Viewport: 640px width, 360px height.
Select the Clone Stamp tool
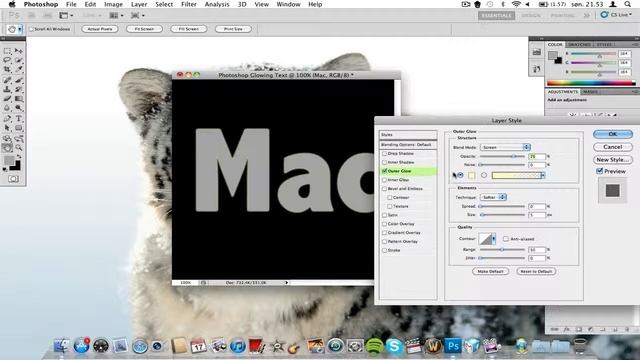point(7,89)
